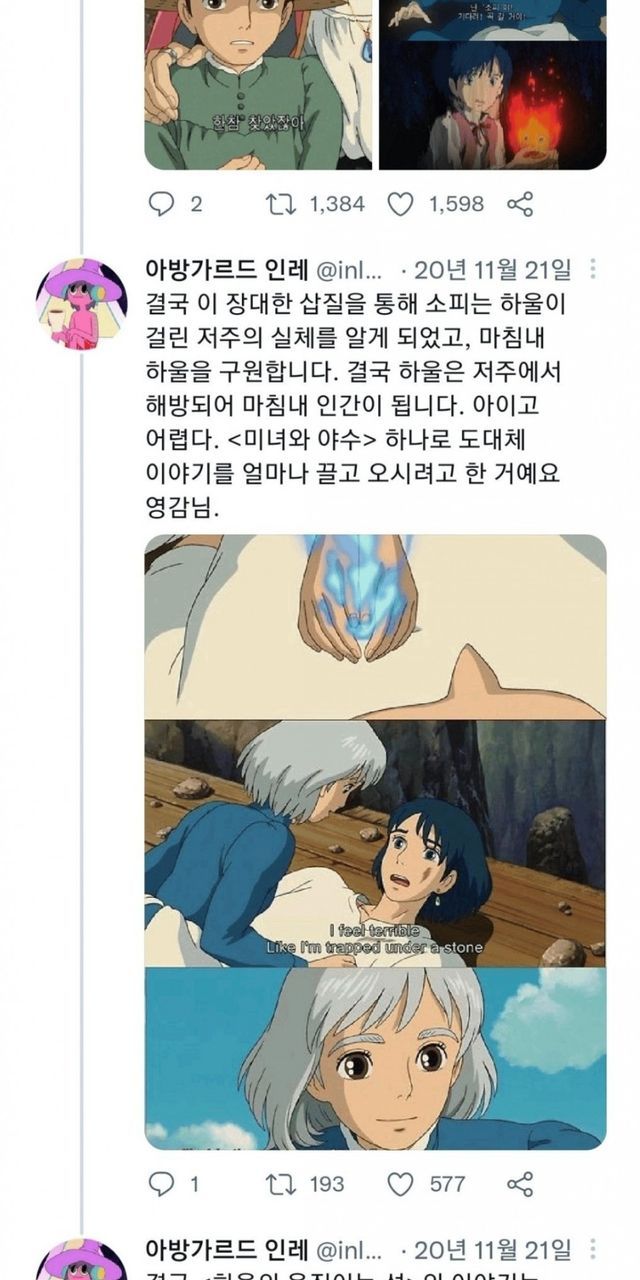Open the avatar of the bottom tweet
Screen dimensions: 640x1280
pyautogui.click(x=81, y=1260)
